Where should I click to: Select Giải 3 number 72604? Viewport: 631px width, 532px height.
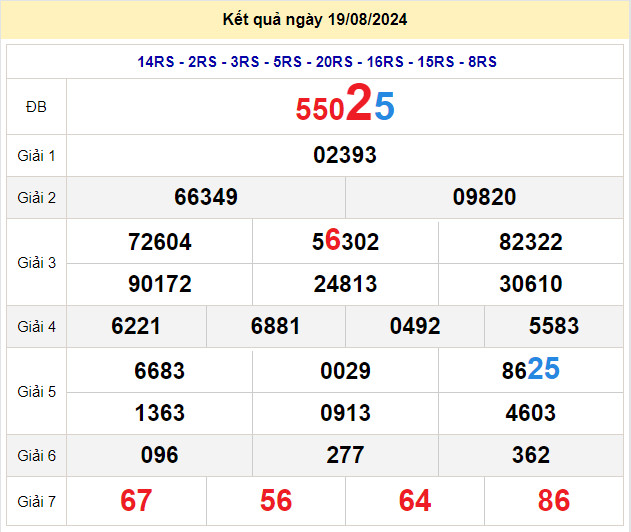point(160,242)
